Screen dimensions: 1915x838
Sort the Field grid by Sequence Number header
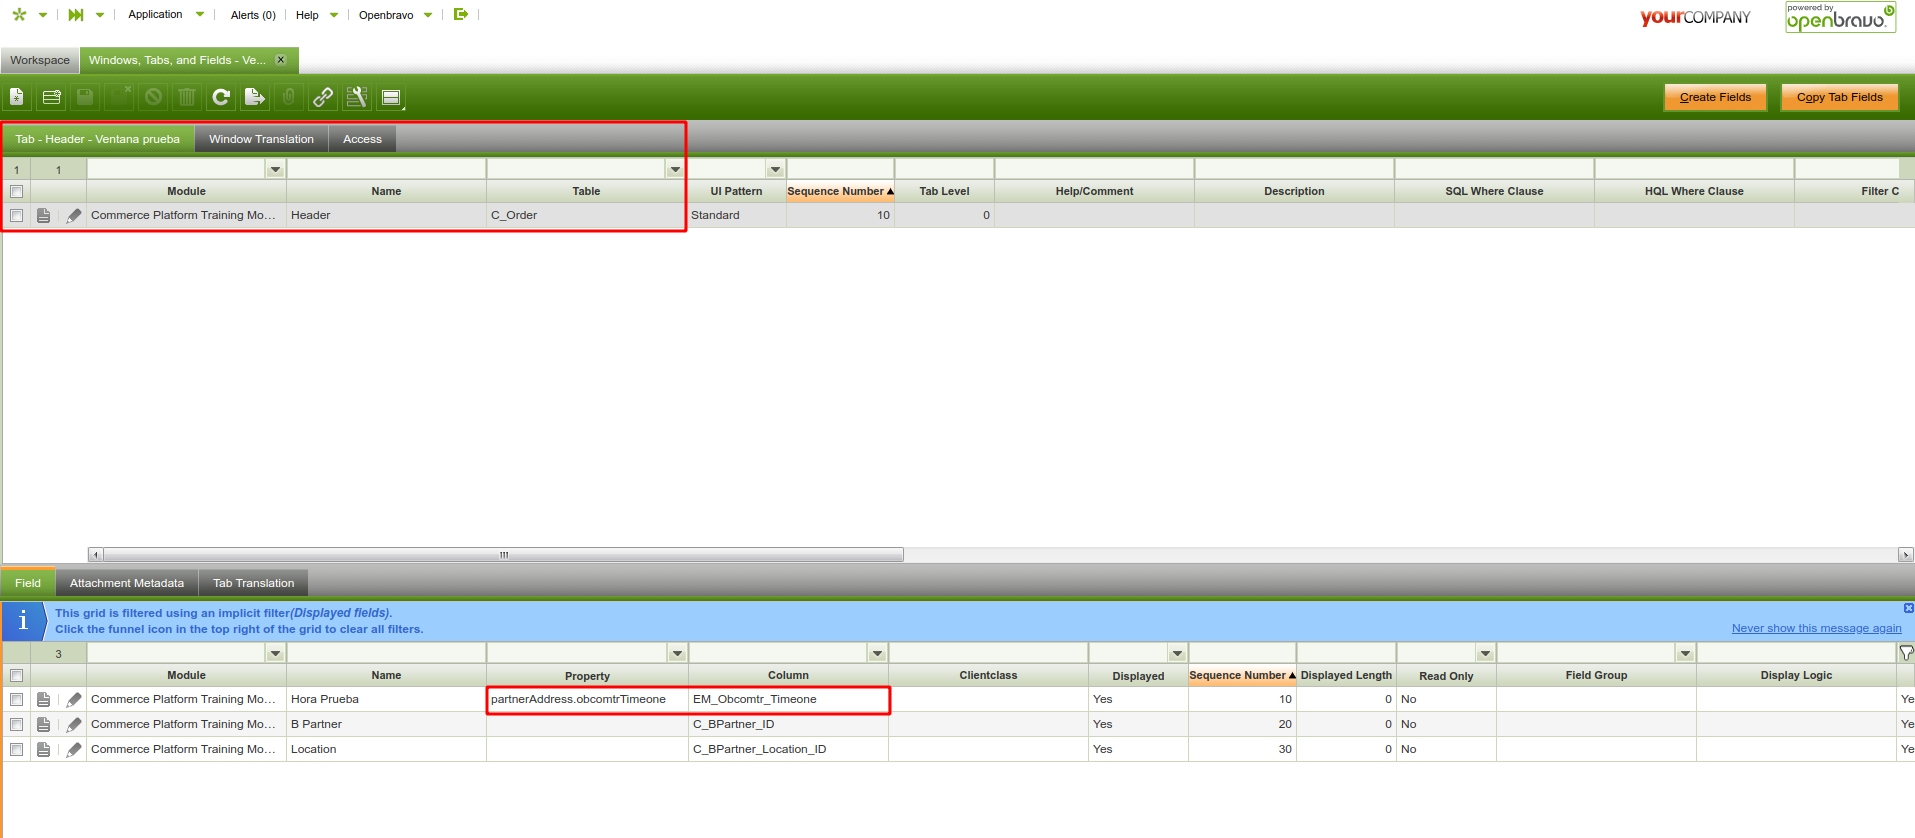[x=1242, y=675]
